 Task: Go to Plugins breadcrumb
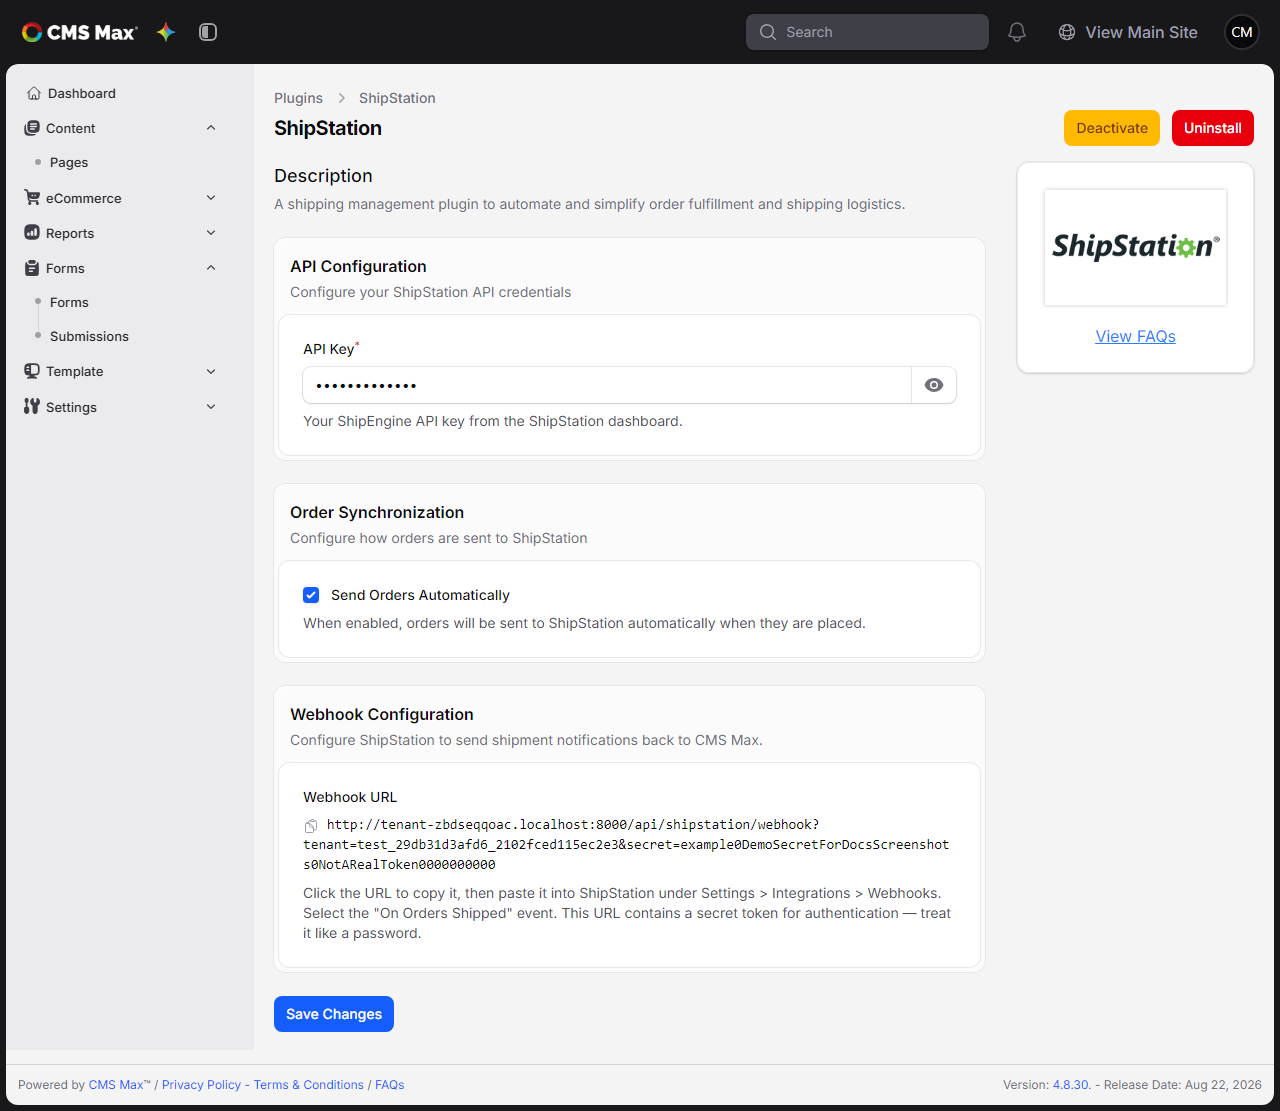(x=298, y=98)
